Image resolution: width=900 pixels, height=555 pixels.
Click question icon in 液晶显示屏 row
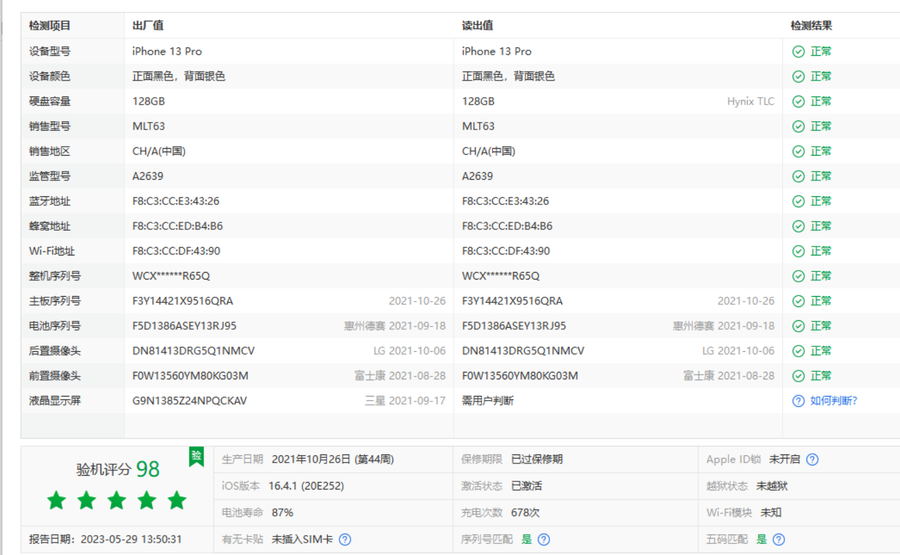[798, 401]
